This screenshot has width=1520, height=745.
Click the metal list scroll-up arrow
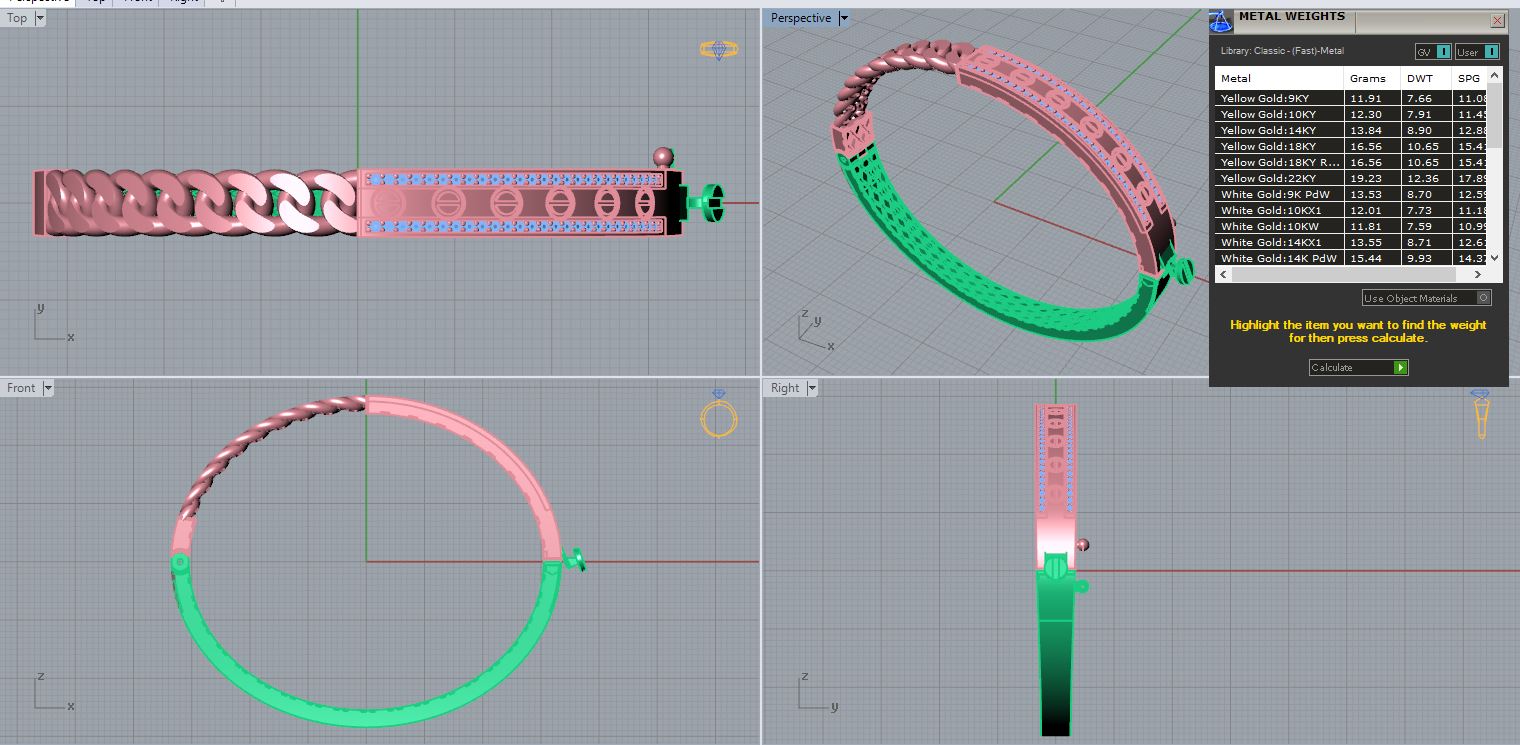pyautogui.click(x=1495, y=74)
